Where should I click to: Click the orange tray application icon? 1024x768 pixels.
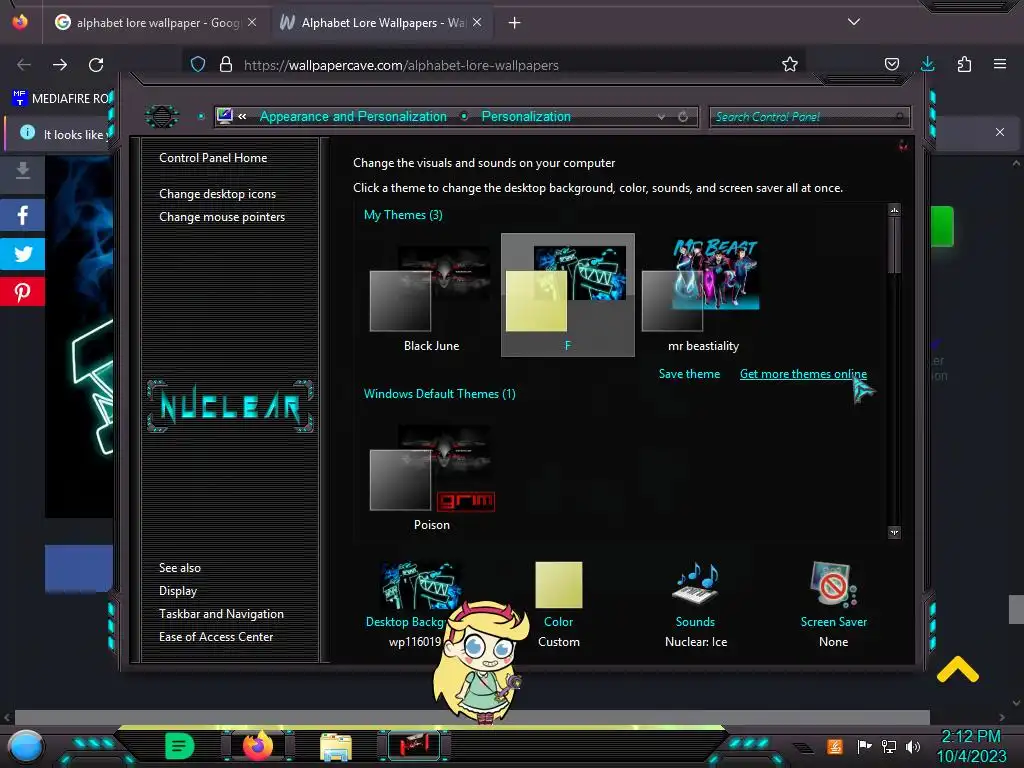pyautogui.click(x=834, y=746)
